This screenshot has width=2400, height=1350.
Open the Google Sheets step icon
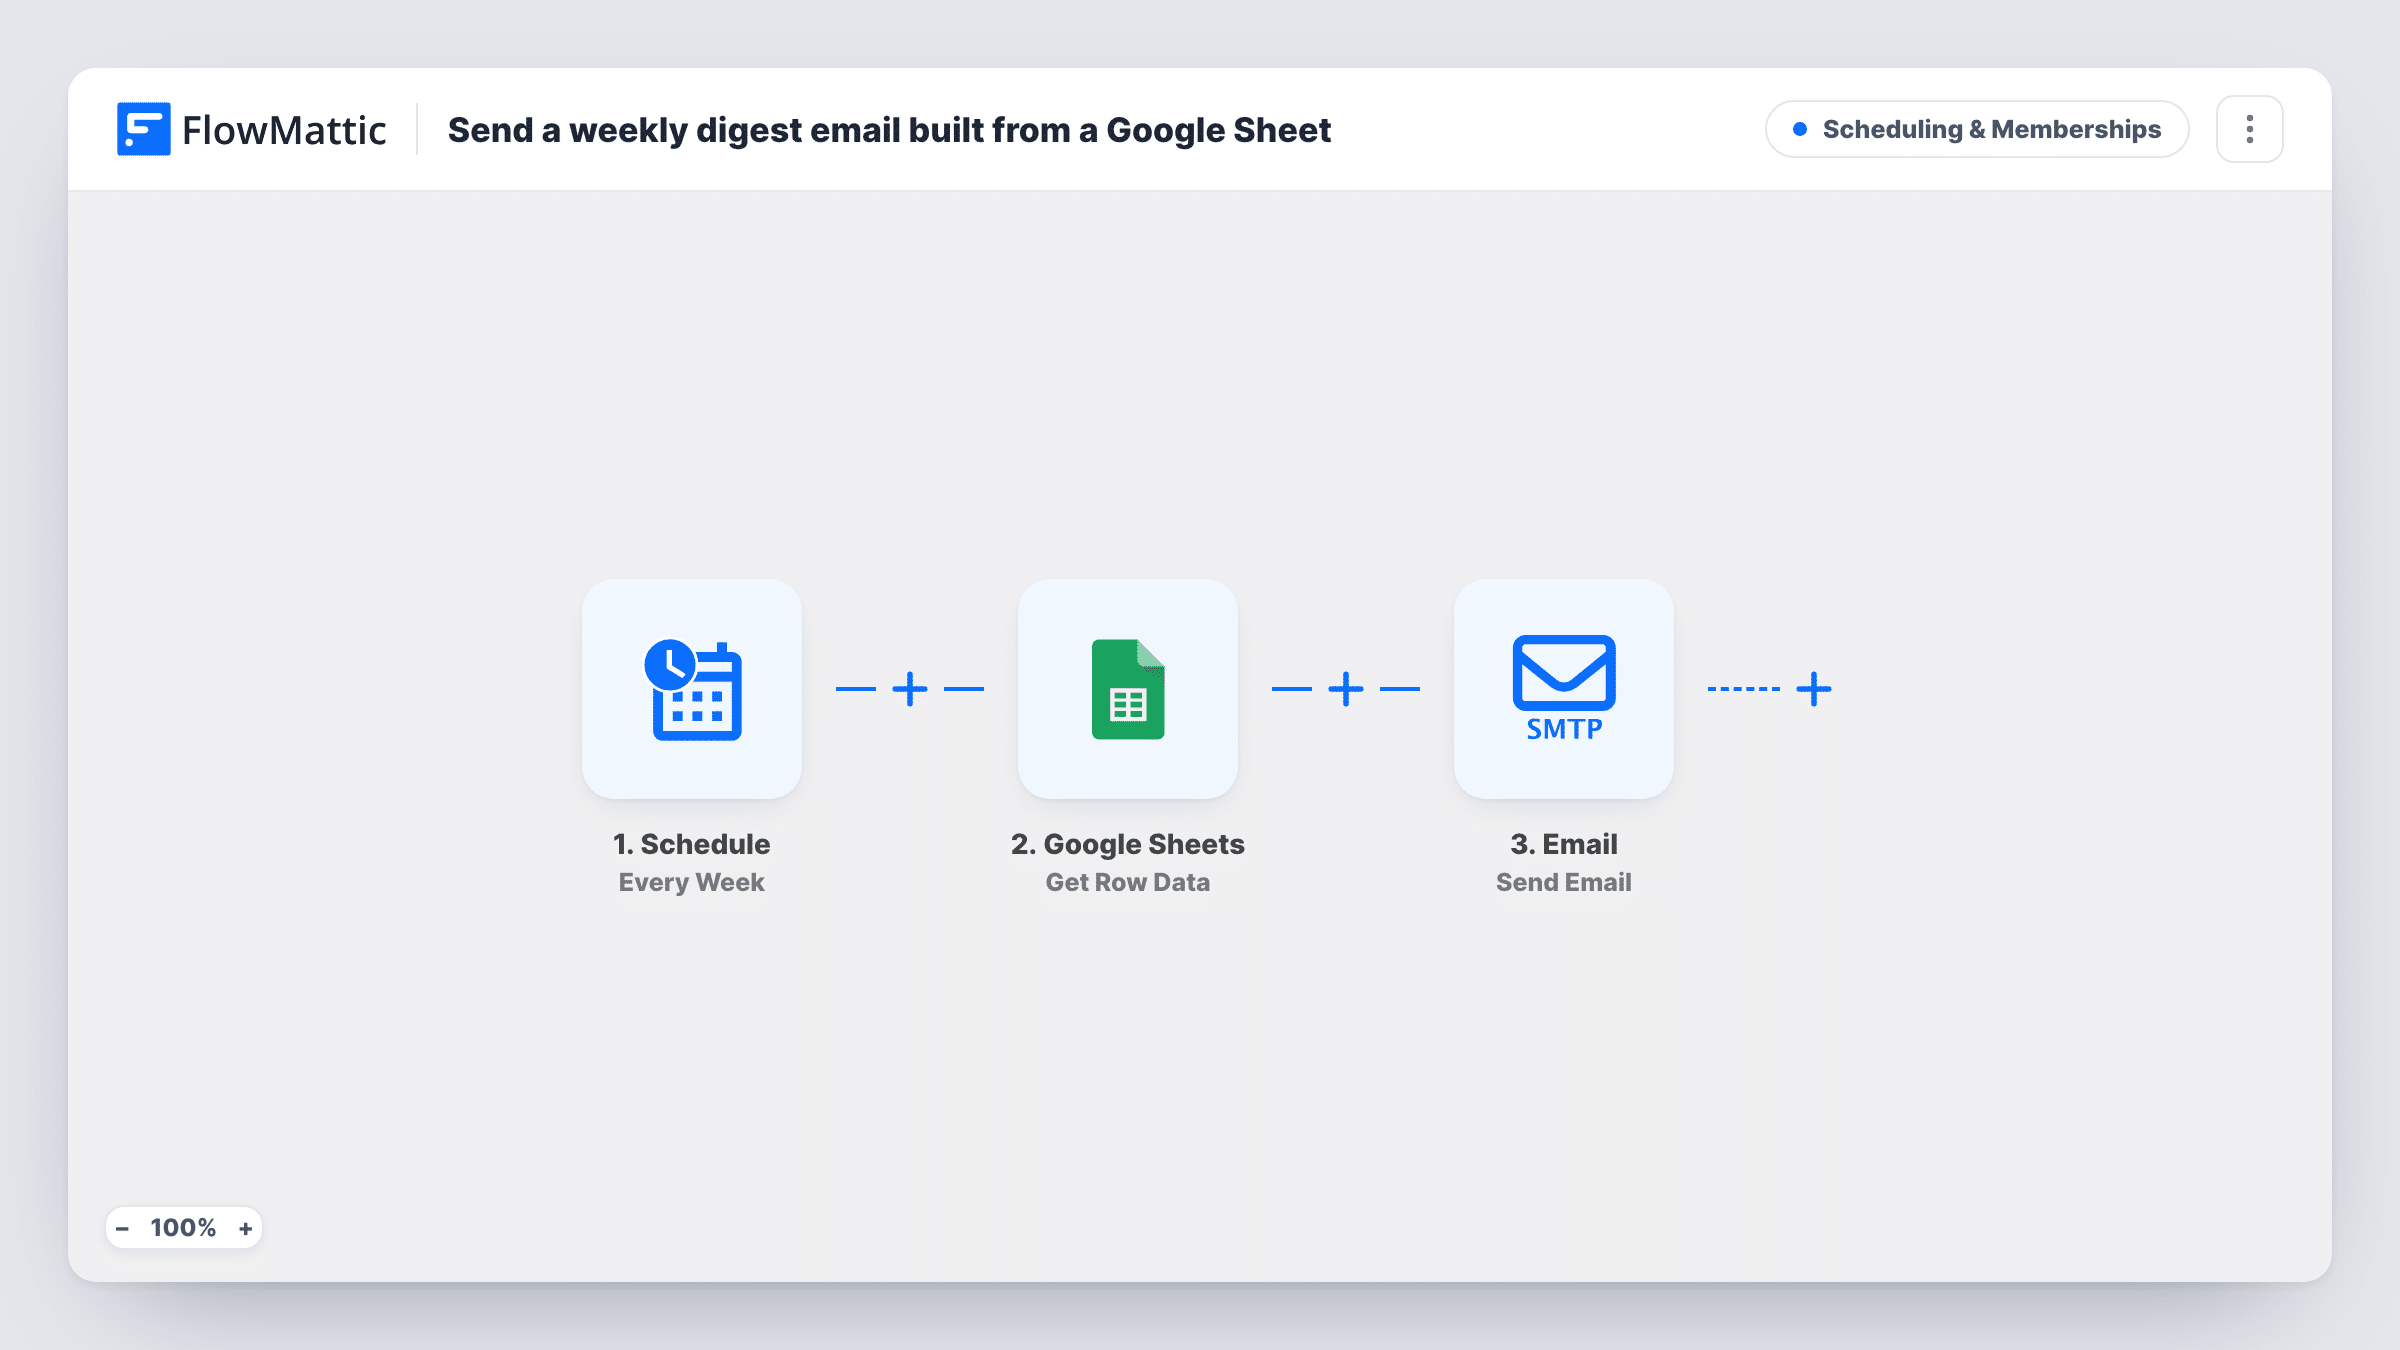point(1128,689)
